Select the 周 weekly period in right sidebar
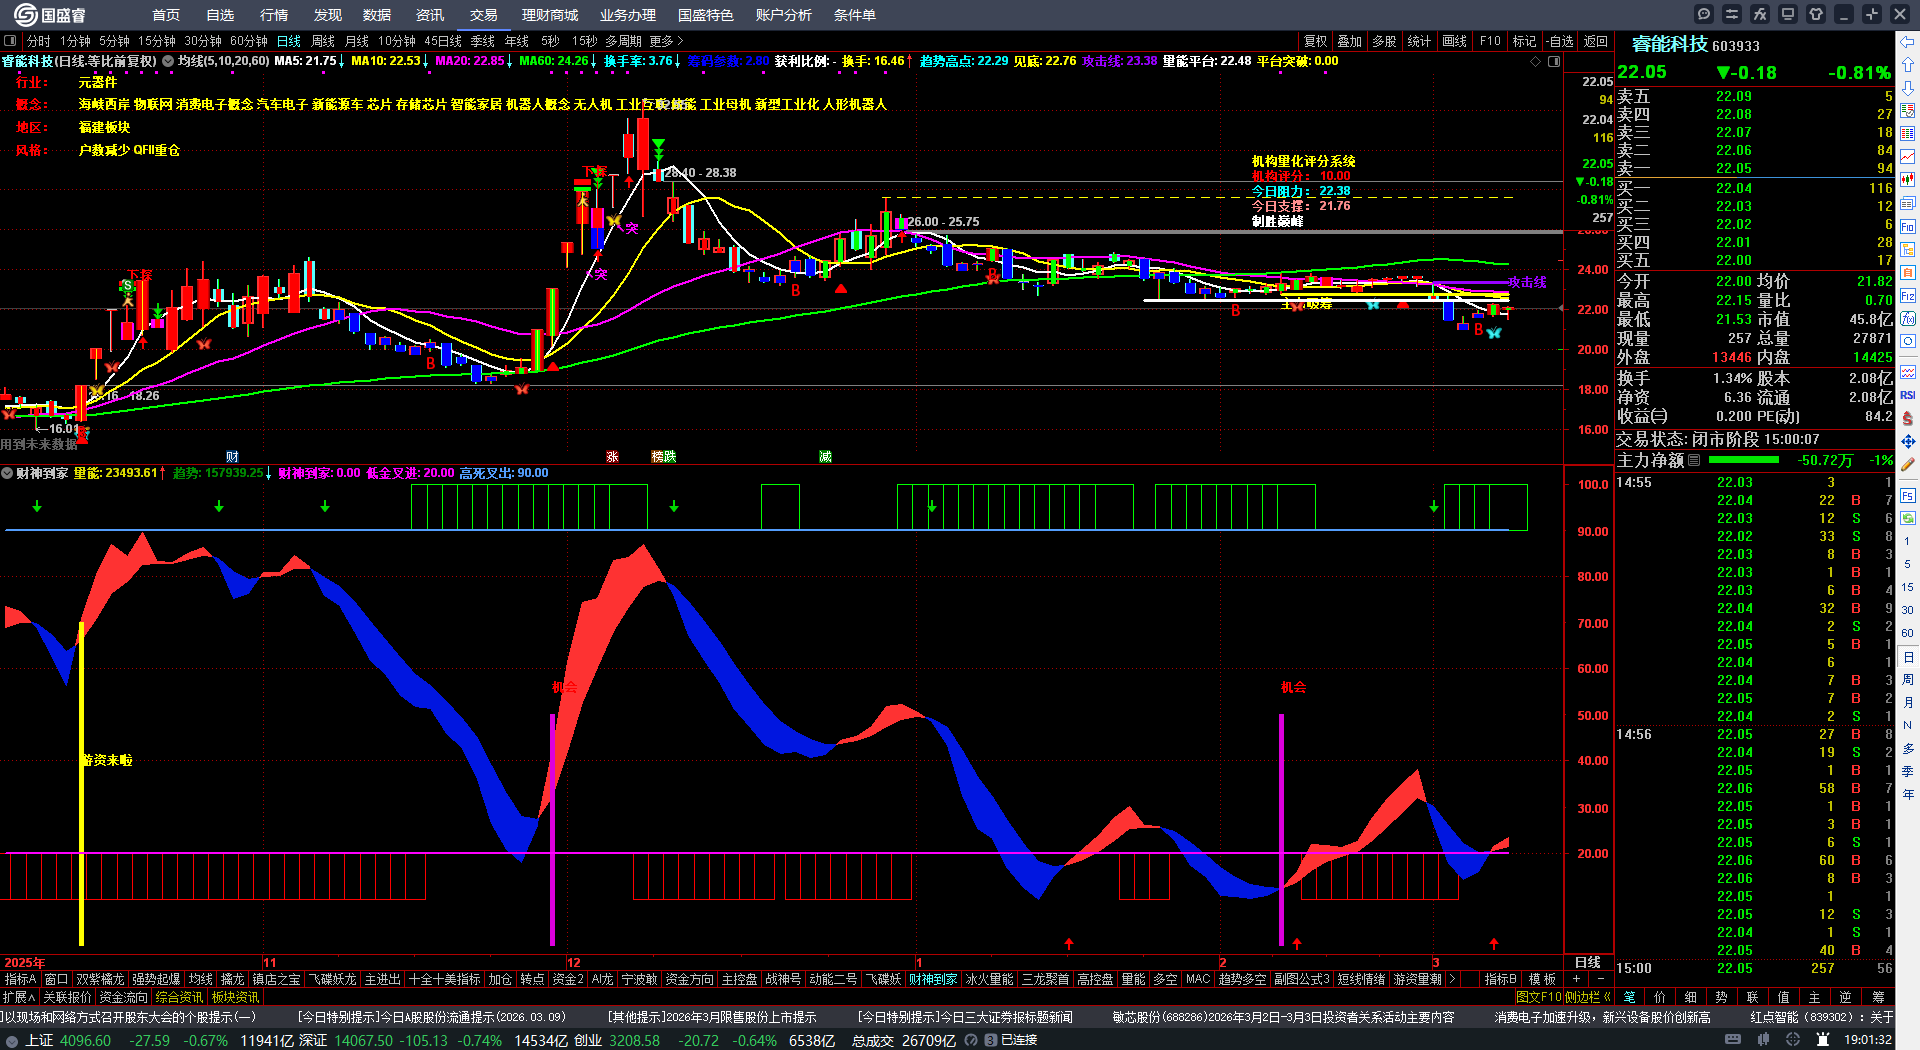 click(x=1908, y=680)
